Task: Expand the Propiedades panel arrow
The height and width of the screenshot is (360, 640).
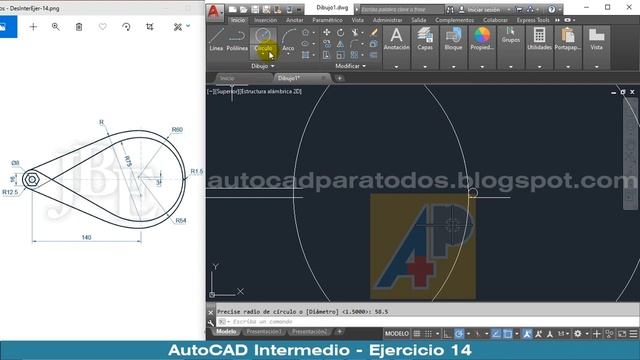Action: pos(482,66)
